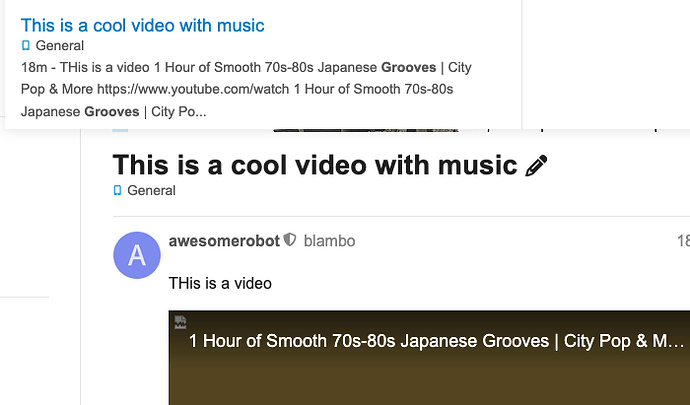Open the purple 'A' user avatar
The image size is (690, 405).
click(137, 255)
